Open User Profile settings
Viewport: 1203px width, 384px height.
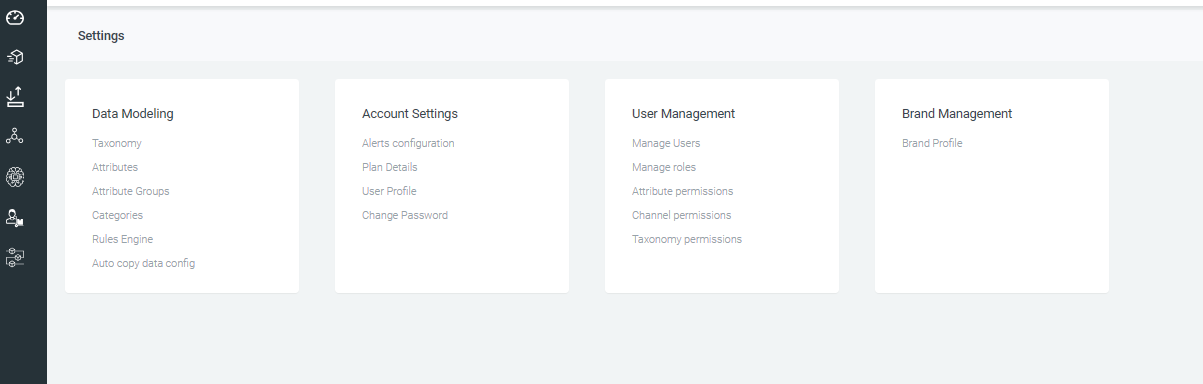point(389,191)
